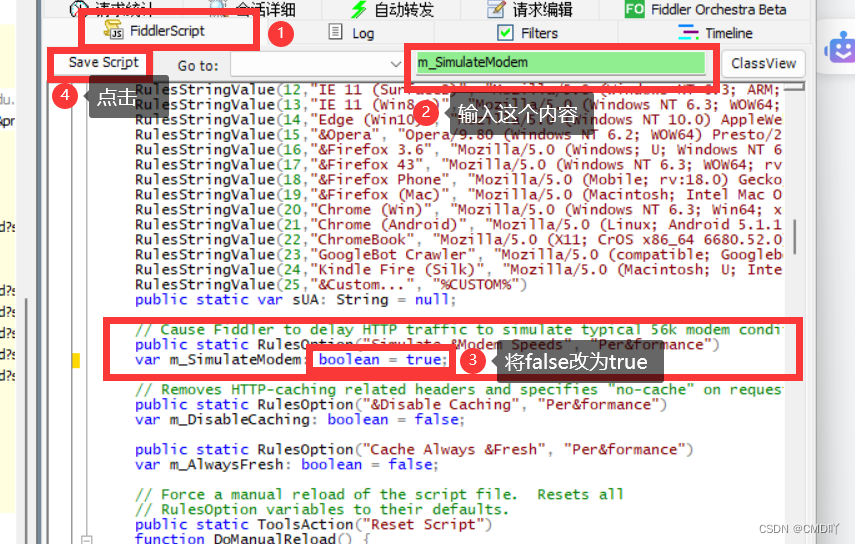Click the Timeline bars icon
This screenshot has width=855, height=544.
click(688, 32)
